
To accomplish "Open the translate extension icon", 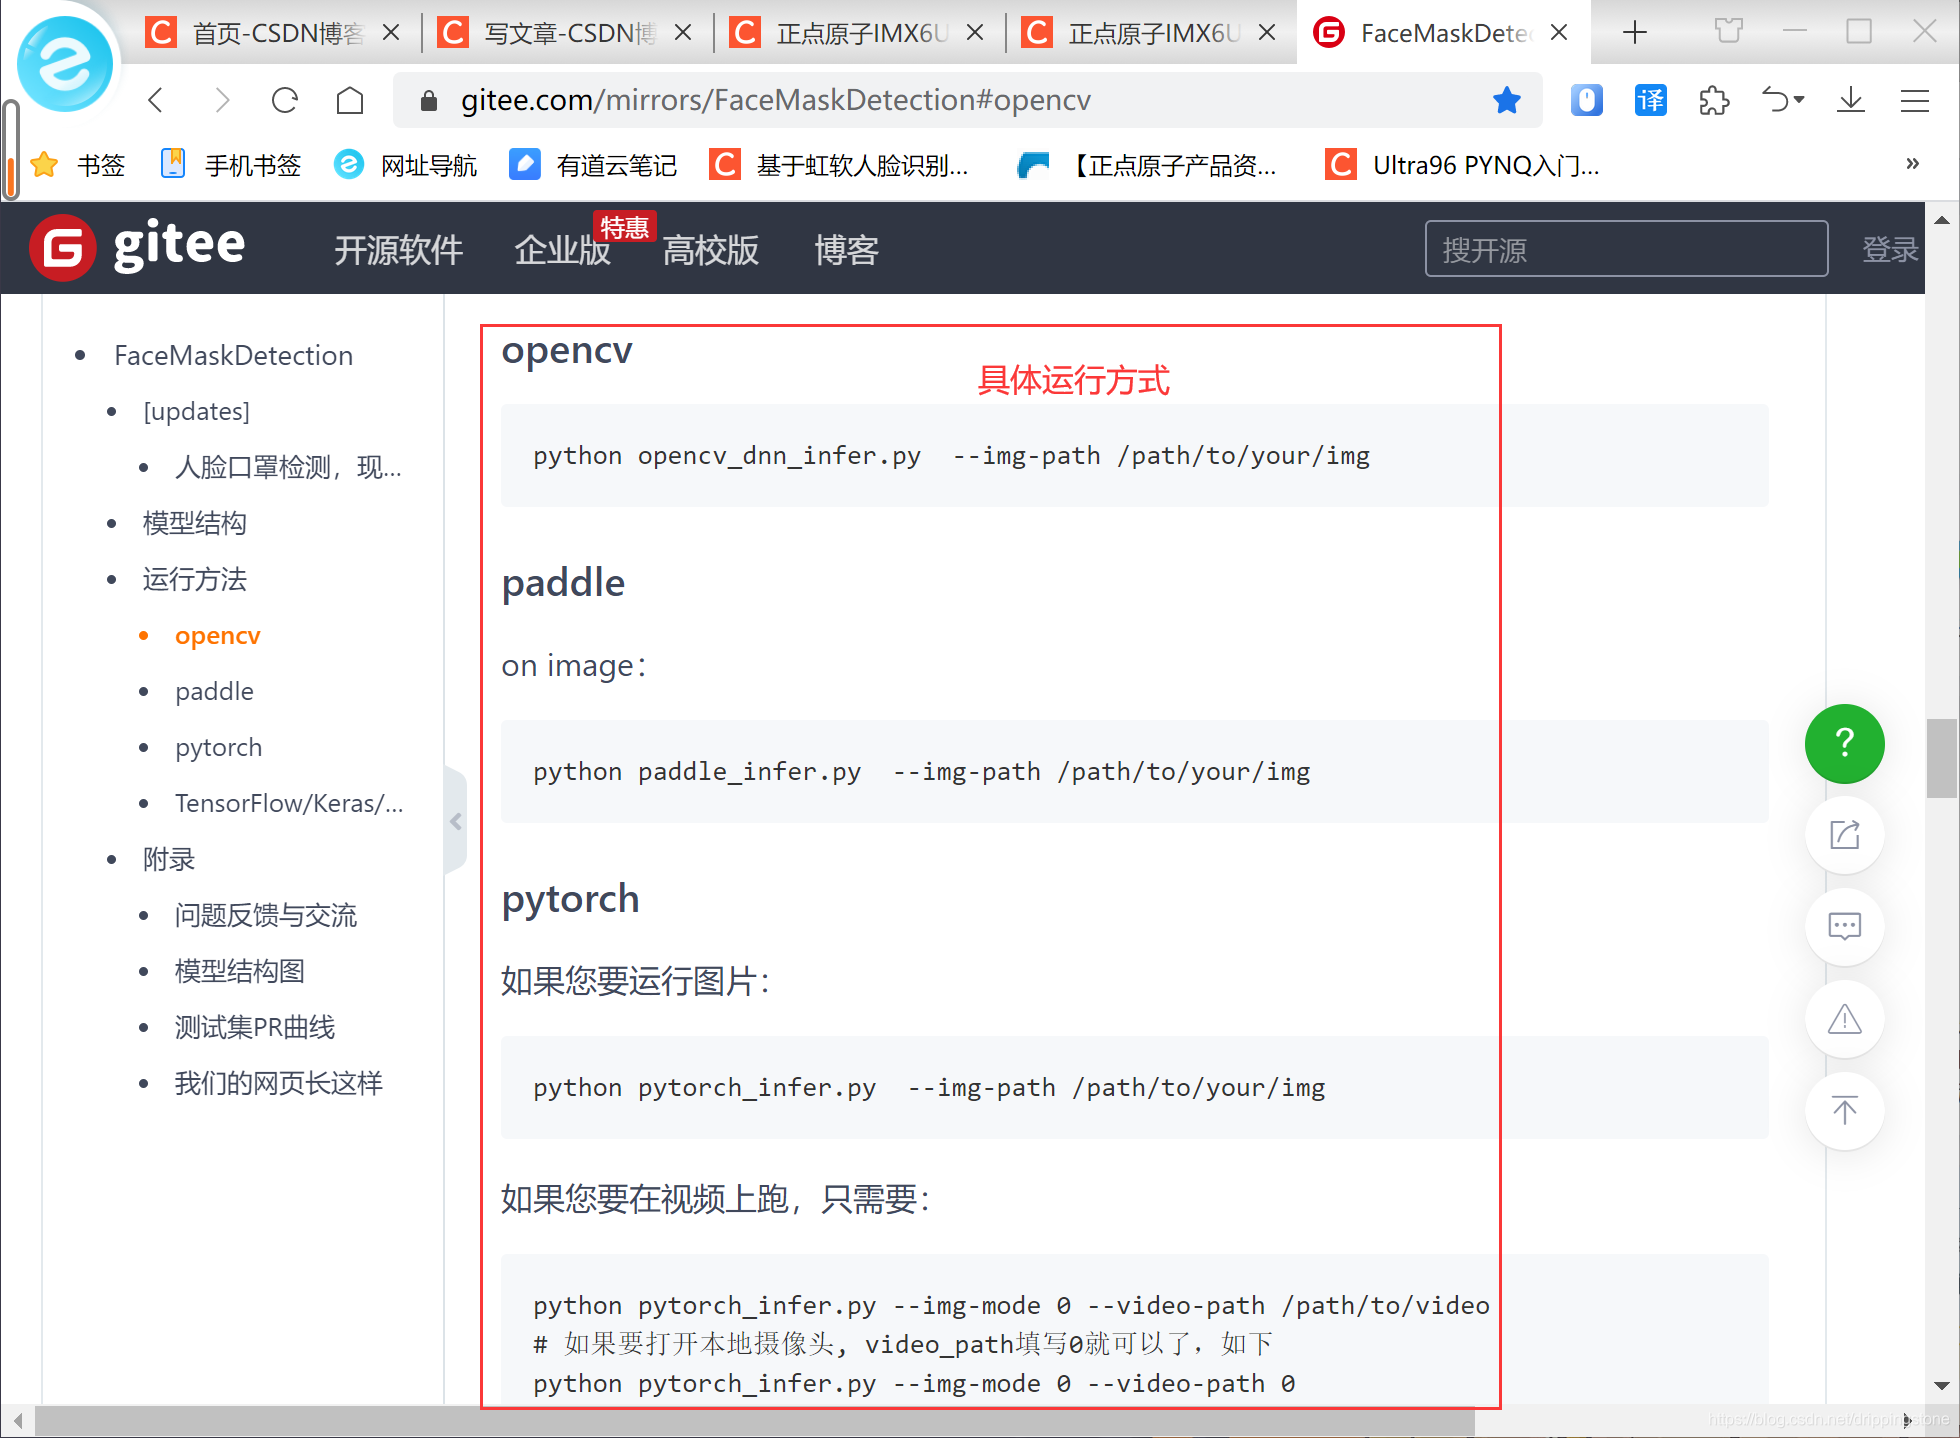I will click(1651, 100).
